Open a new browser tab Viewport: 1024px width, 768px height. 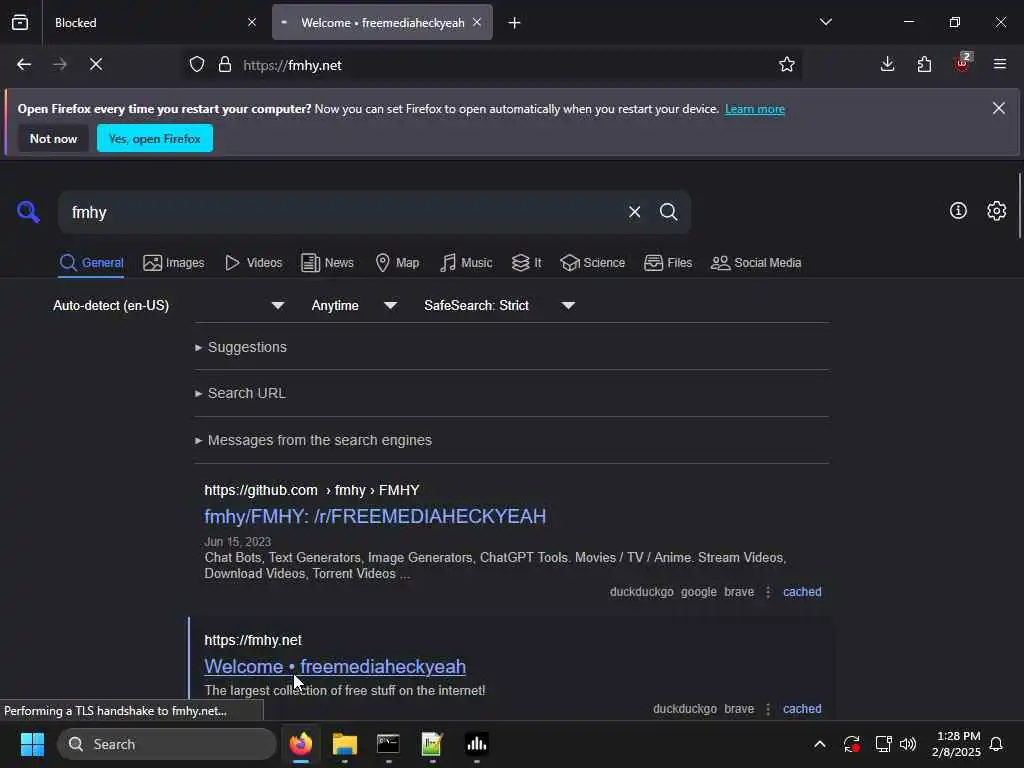(514, 23)
